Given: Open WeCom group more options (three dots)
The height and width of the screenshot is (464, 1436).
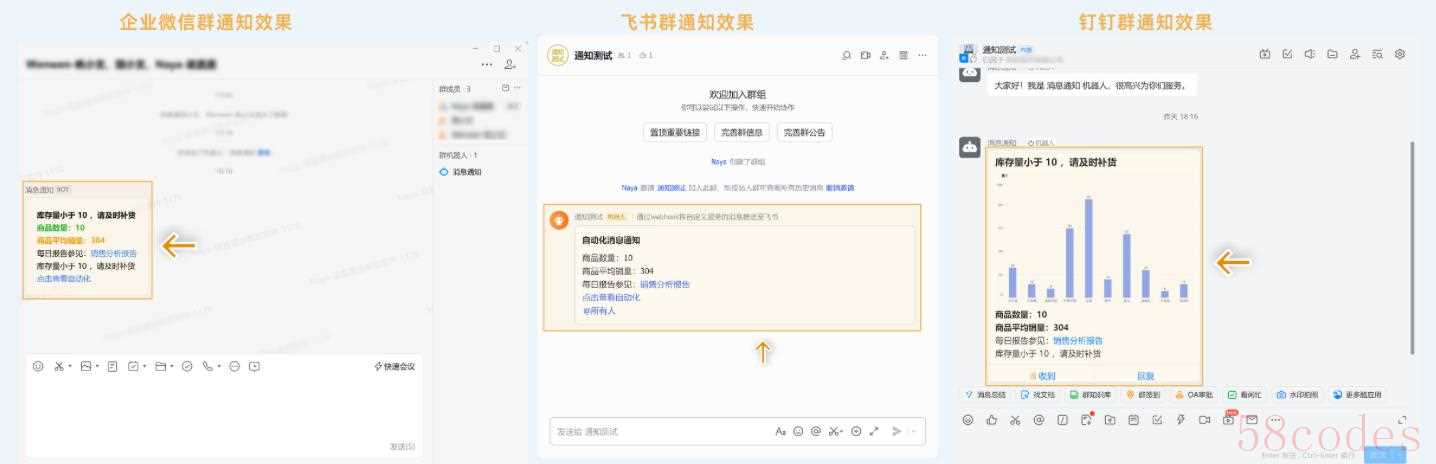Looking at the screenshot, I should [487, 64].
